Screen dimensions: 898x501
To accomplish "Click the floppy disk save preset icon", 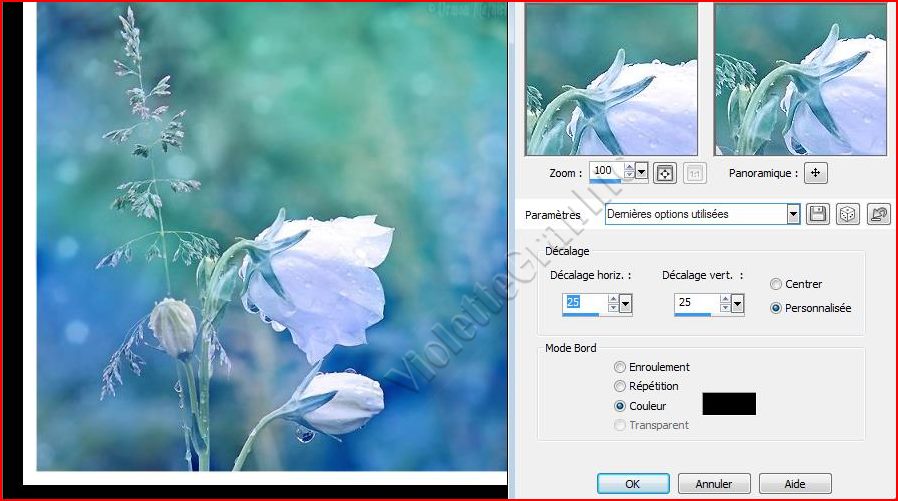I will [x=818, y=214].
